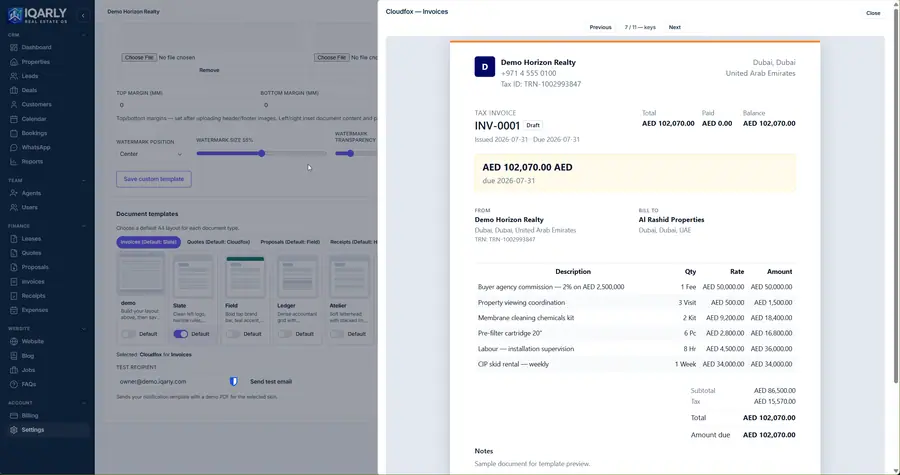Screen dimensions: 900x475
Task: Collapse the Team sidebar section
Action: coord(84,181)
